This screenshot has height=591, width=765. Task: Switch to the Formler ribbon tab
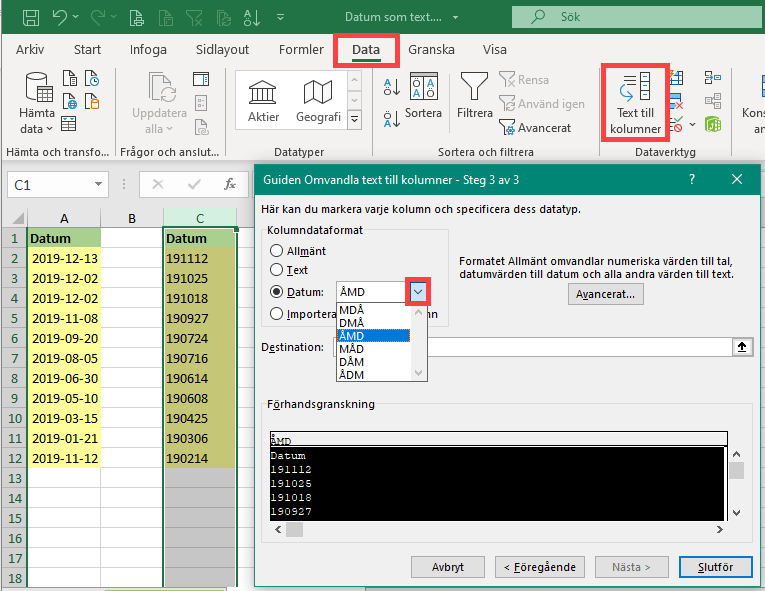point(301,50)
